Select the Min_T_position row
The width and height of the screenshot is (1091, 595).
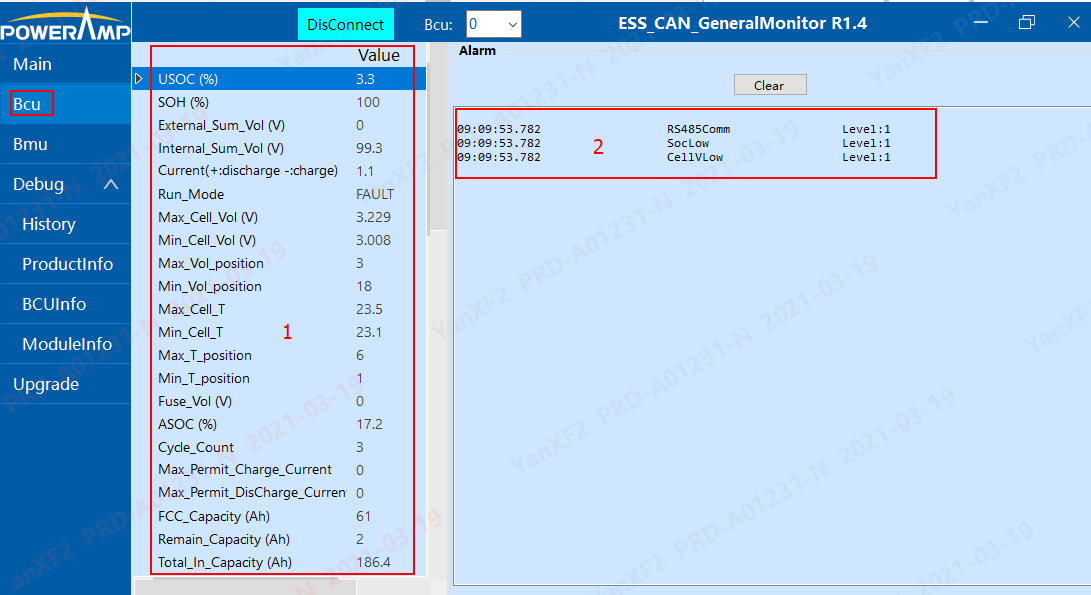(x=279, y=378)
